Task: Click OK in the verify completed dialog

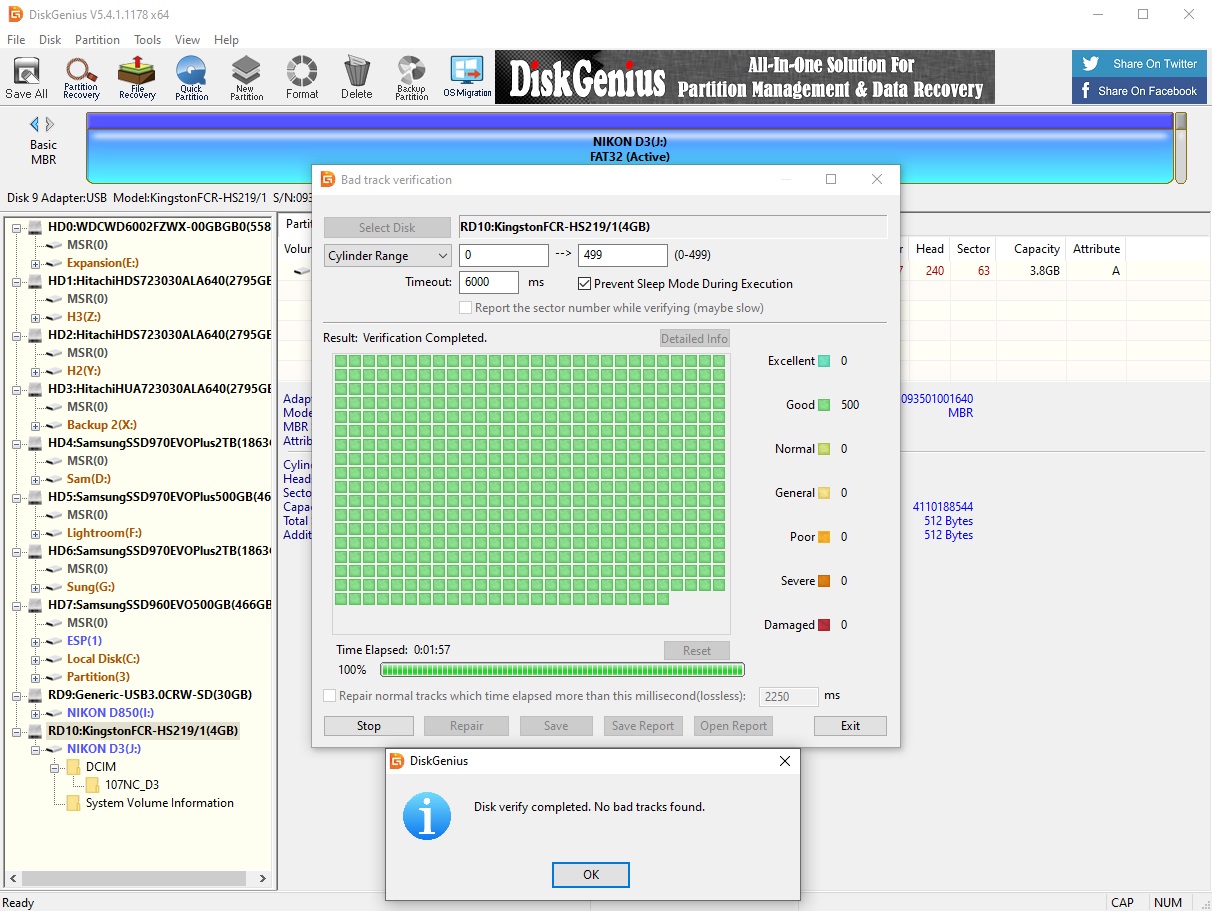Action: pyautogui.click(x=590, y=875)
